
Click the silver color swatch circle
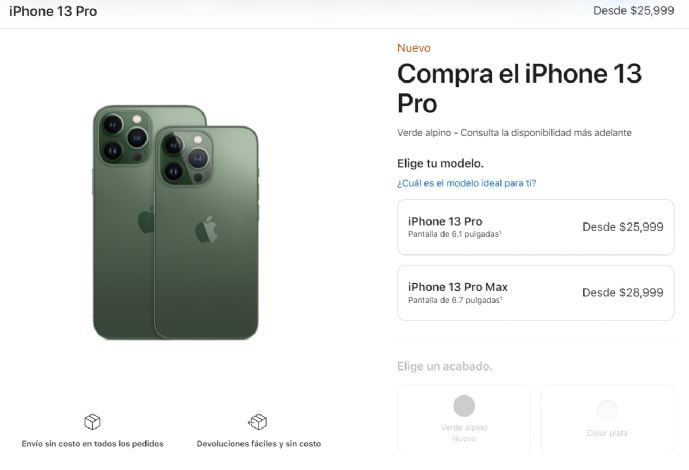click(x=607, y=411)
